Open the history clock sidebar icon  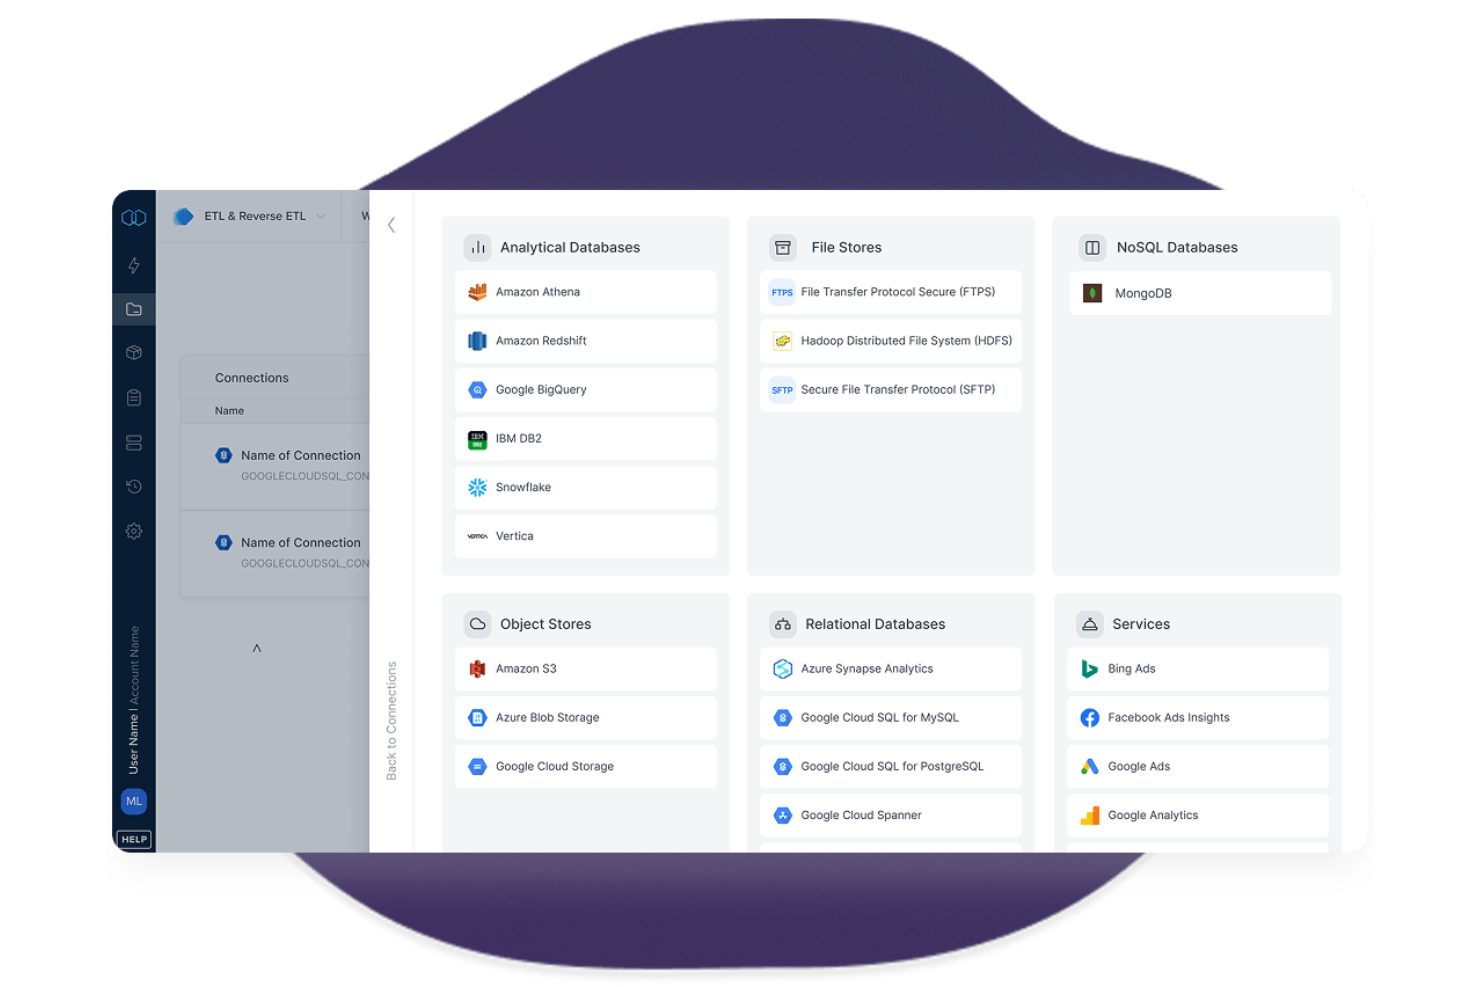coord(134,486)
